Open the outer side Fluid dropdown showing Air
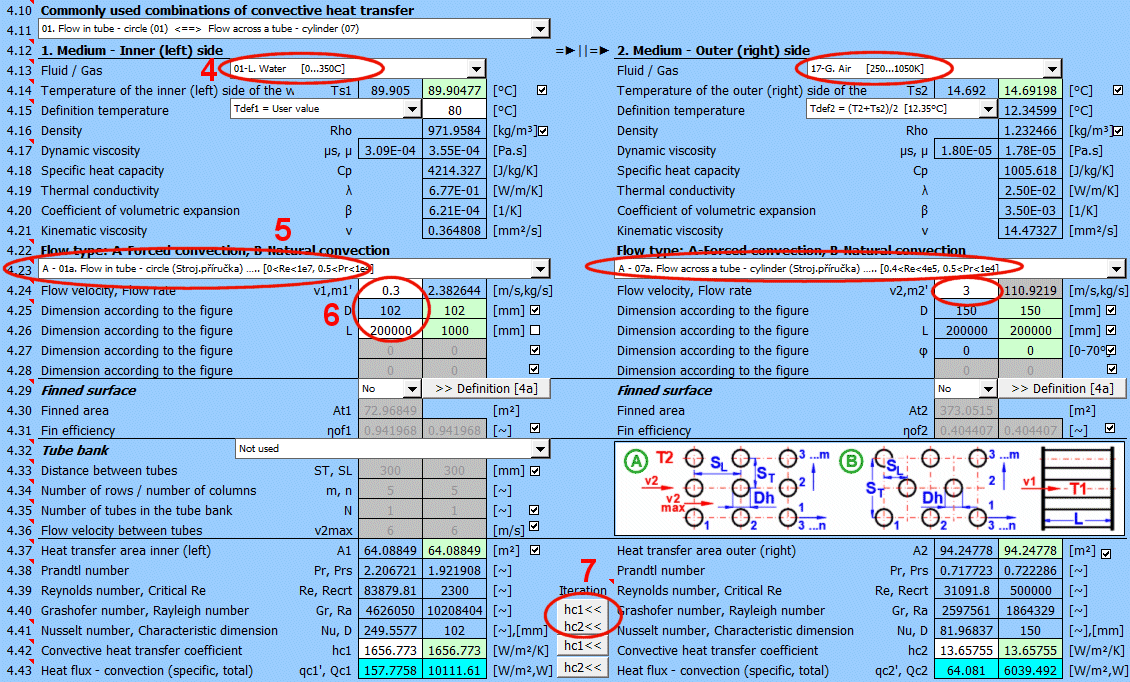Image resolution: width=1130 pixels, height=682 pixels. [1052, 69]
